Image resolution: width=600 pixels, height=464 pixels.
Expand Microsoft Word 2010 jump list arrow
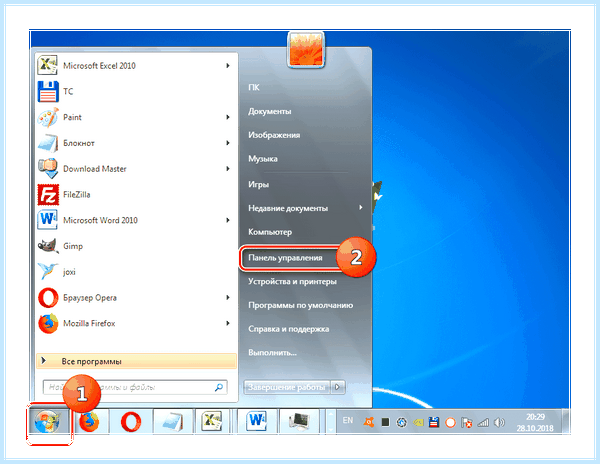[x=228, y=220]
